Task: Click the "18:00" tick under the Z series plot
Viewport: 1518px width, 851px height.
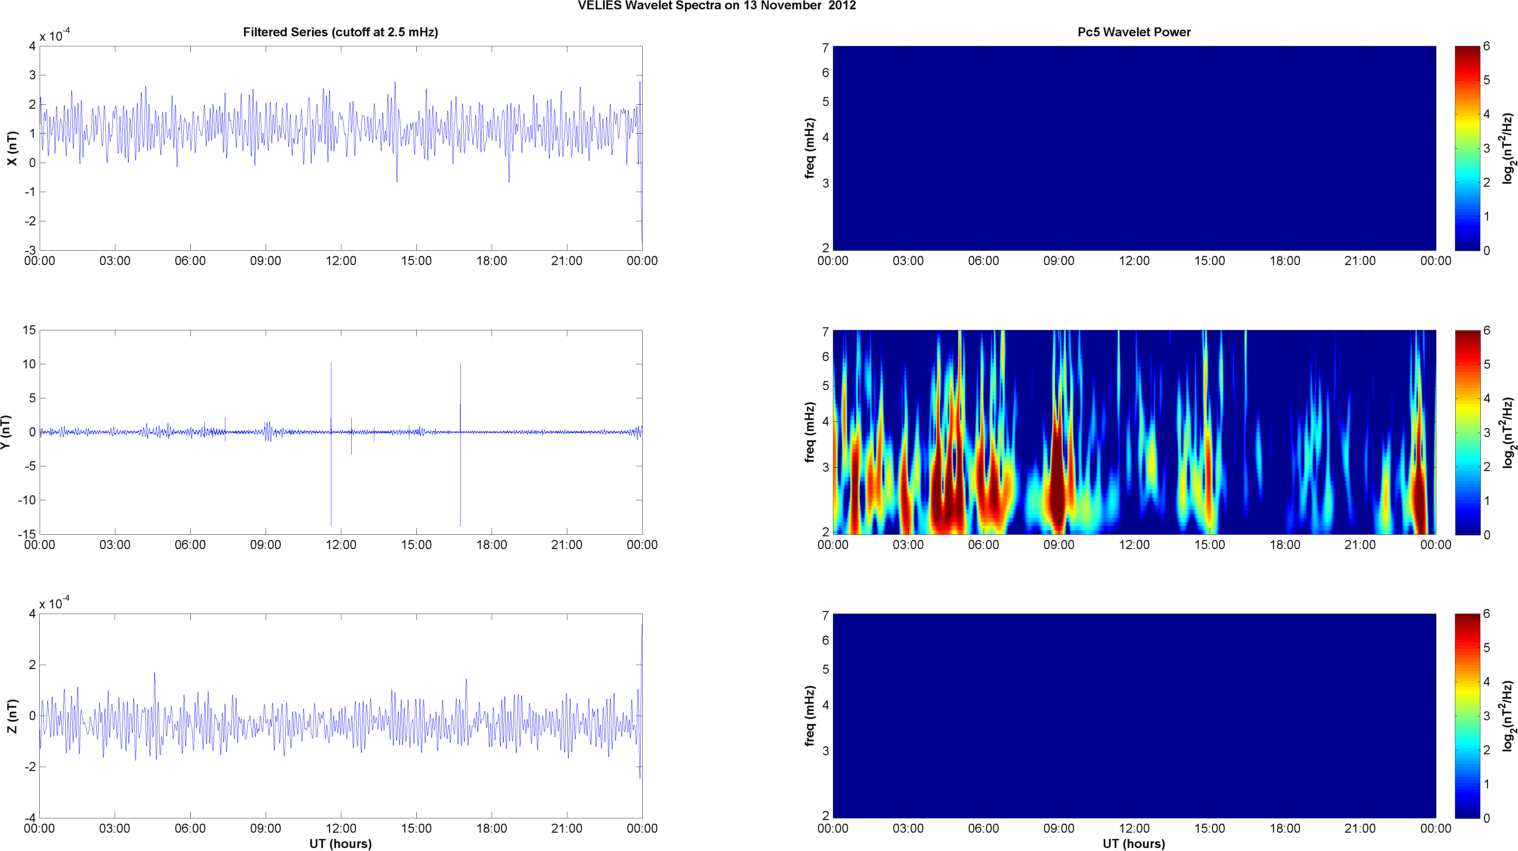Action: [491, 829]
